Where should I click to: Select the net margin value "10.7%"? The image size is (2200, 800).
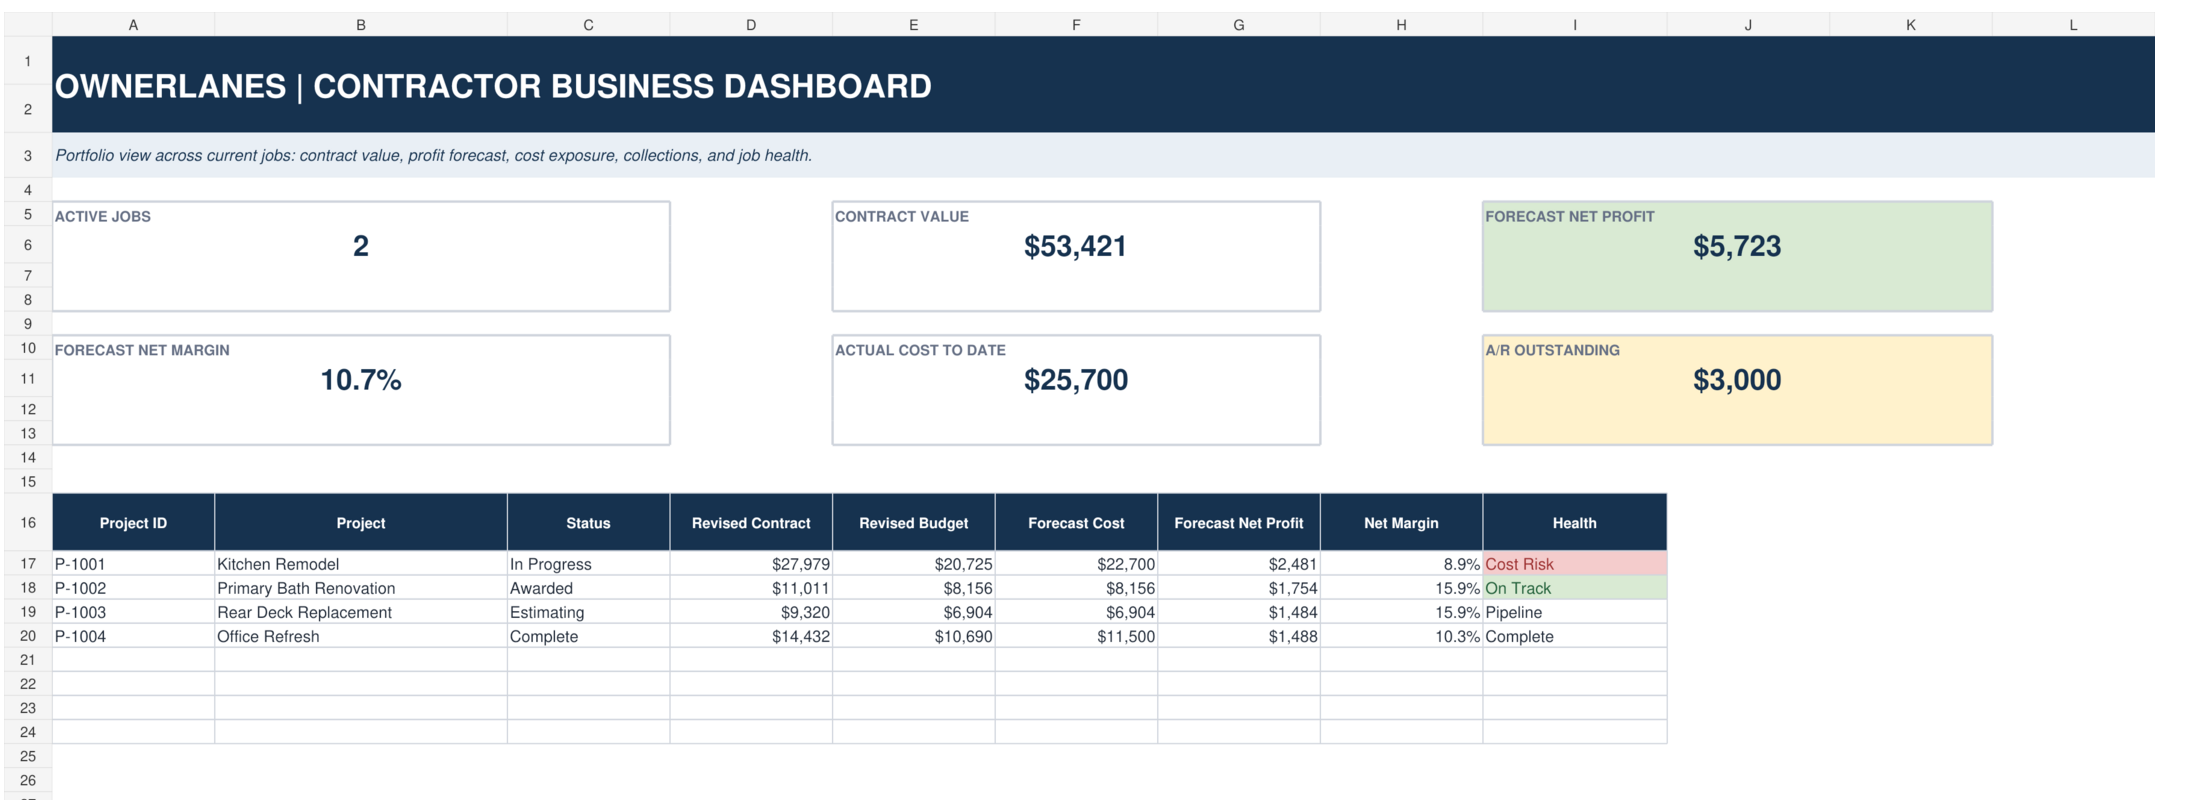point(361,380)
